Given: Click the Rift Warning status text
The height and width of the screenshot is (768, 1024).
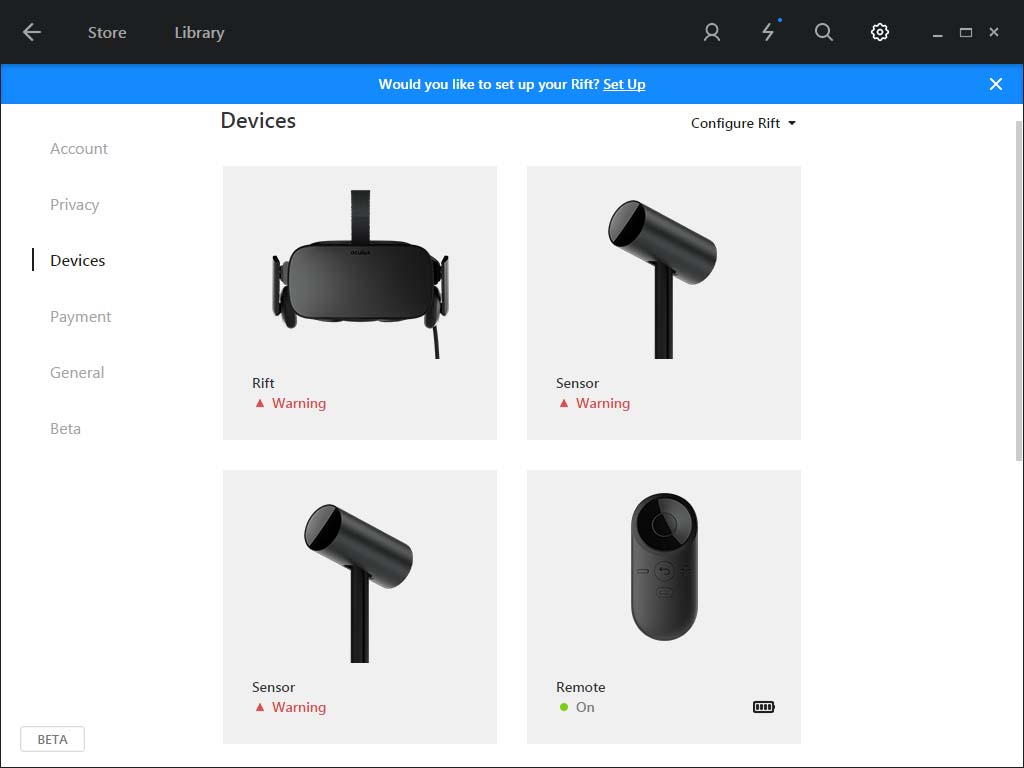Looking at the screenshot, I should (299, 404).
